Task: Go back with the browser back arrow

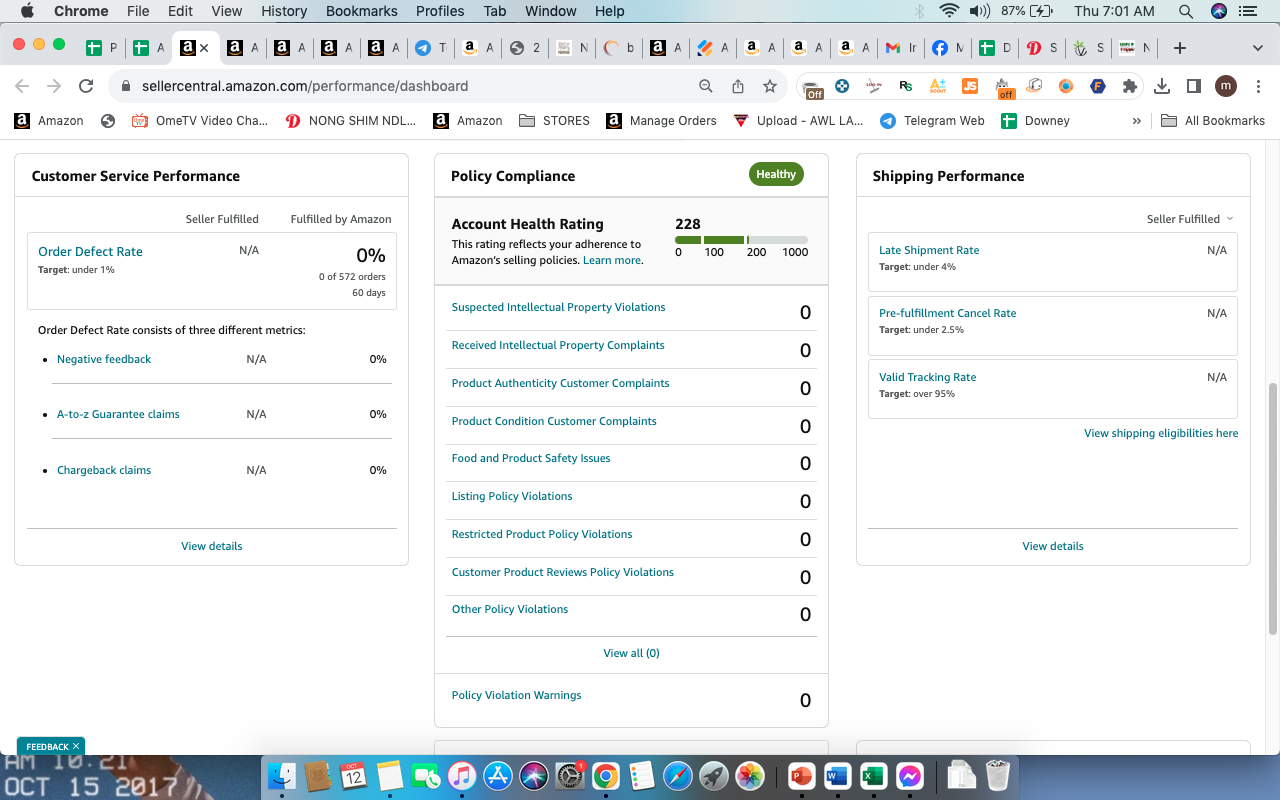Action: pos(22,86)
